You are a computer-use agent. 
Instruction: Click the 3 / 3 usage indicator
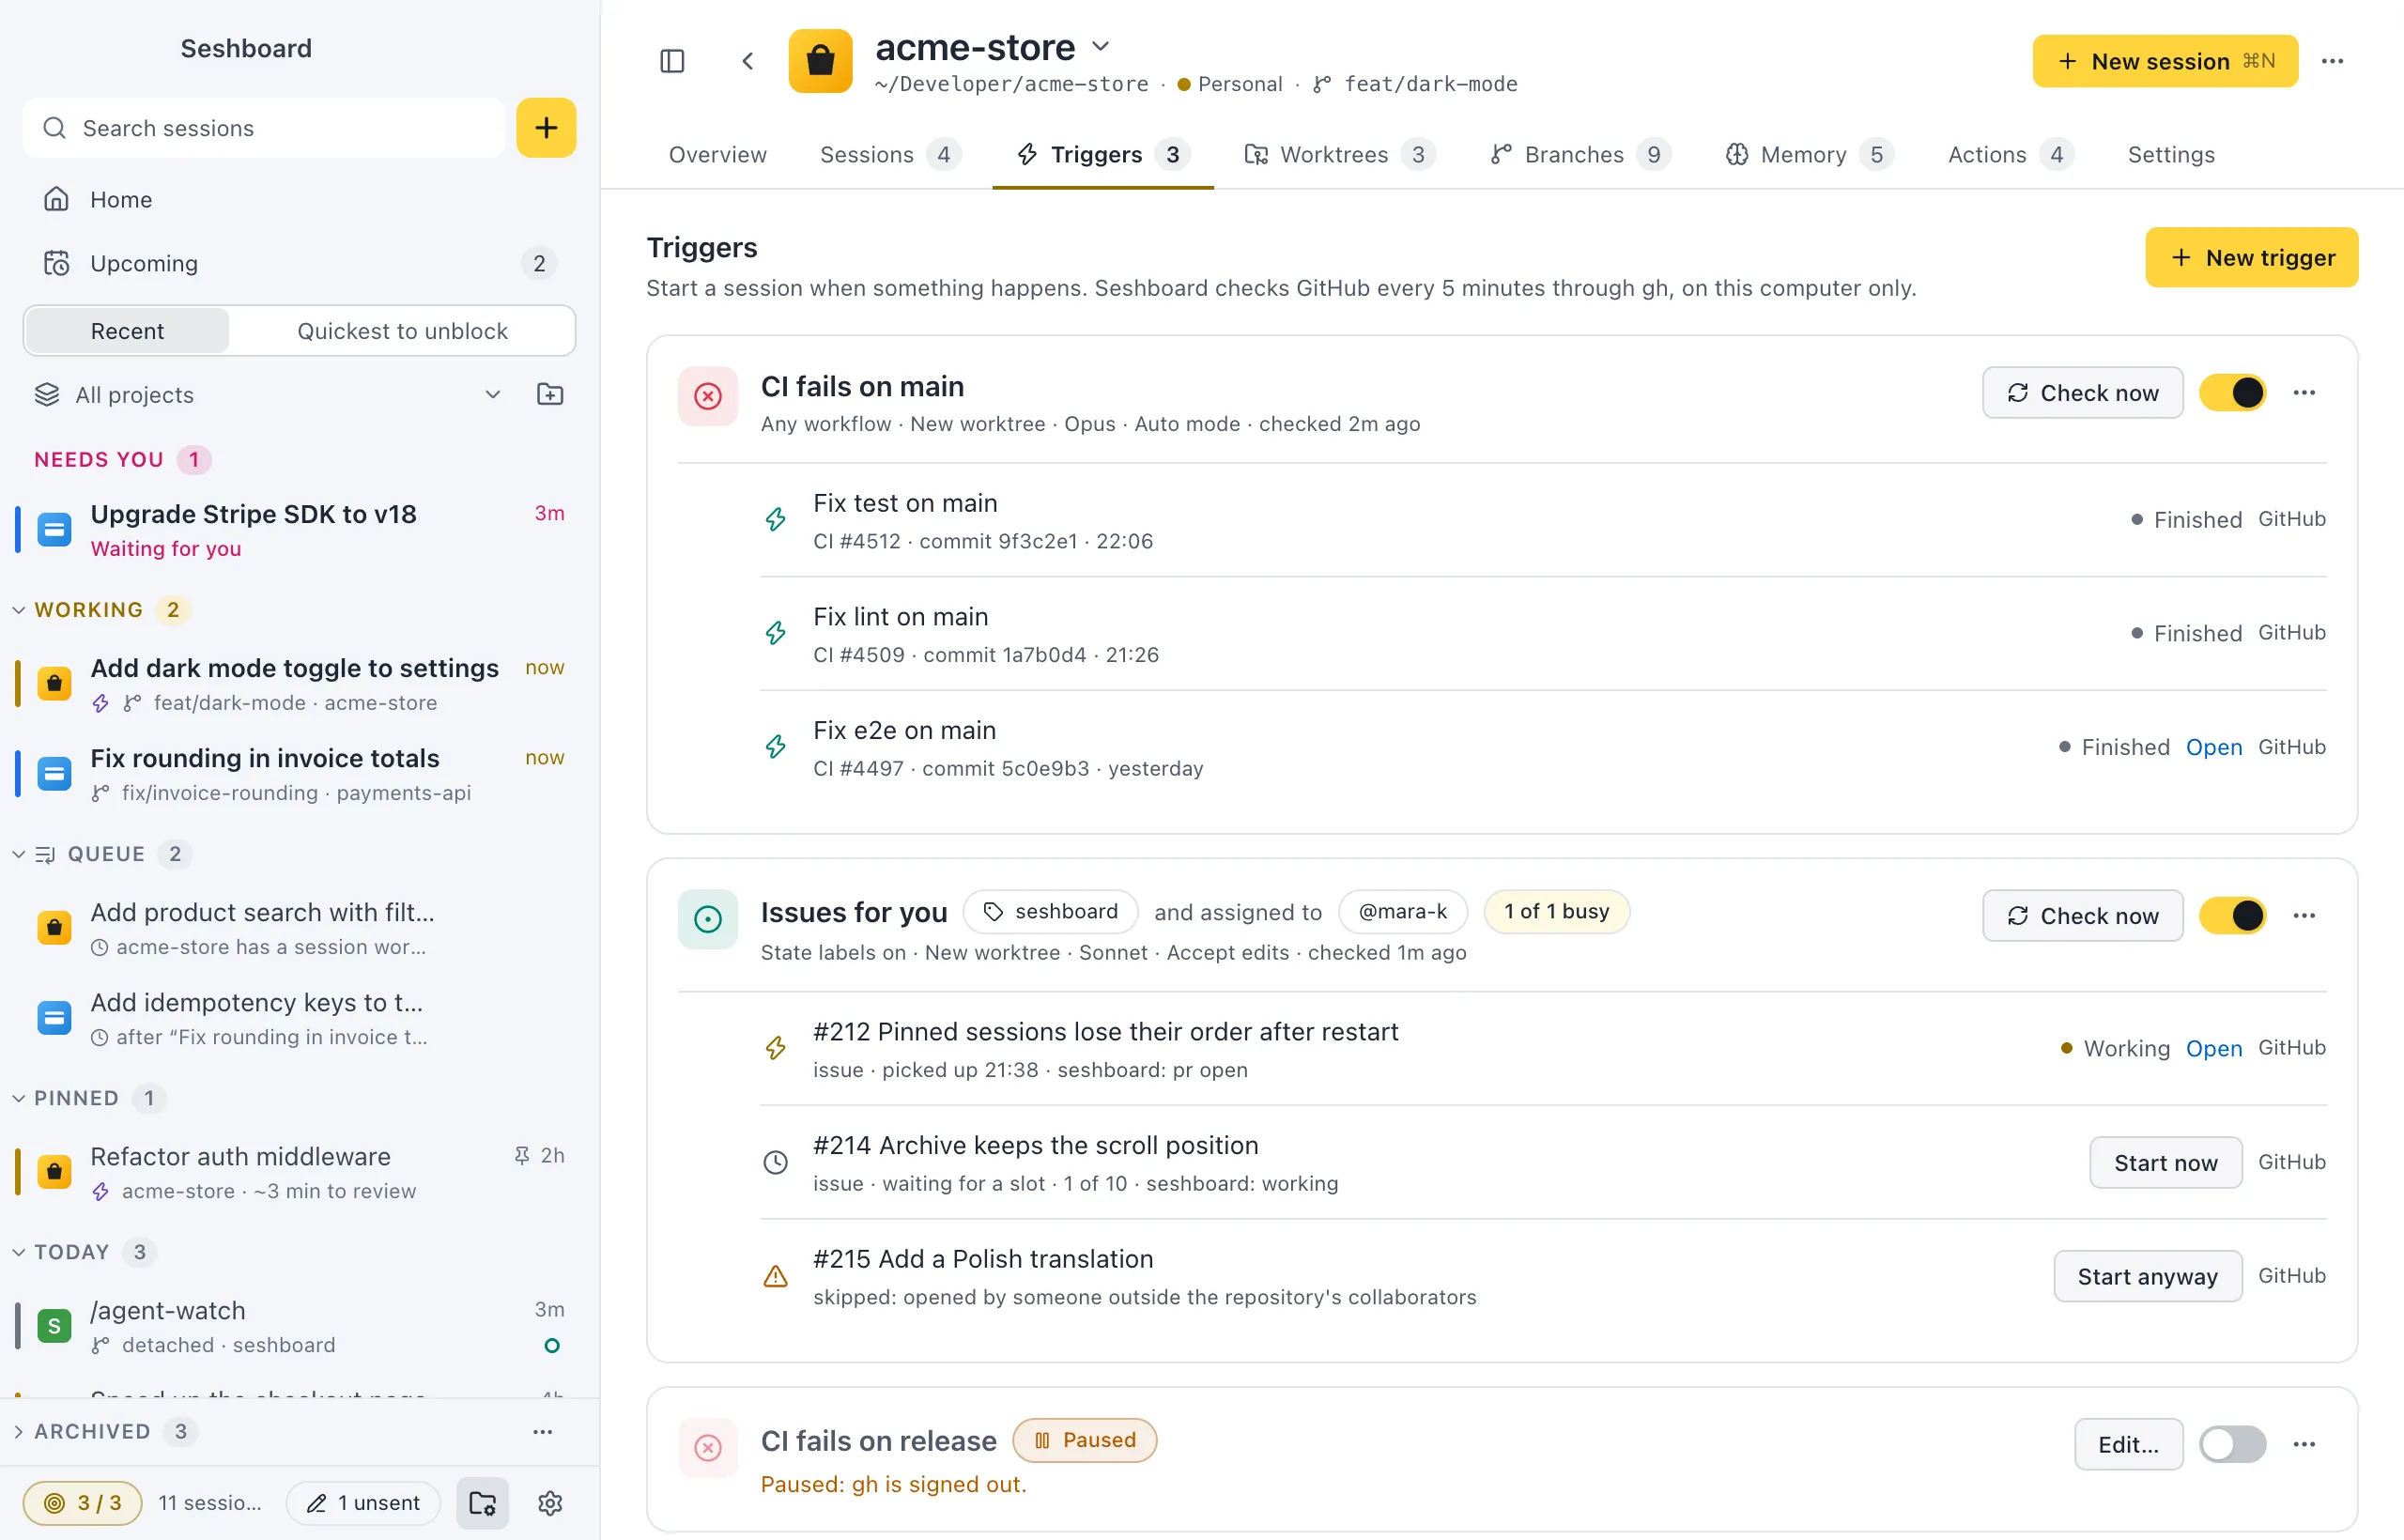pyautogui.click(x=83, y=1503)
